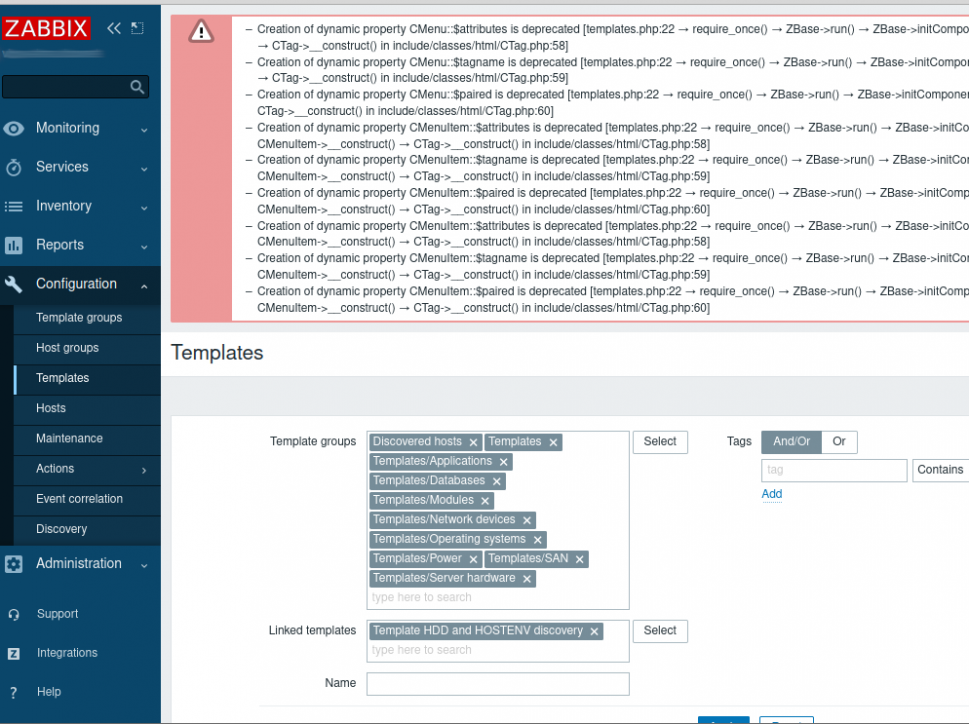Click the search magnifier icon
Screen dimensions: 969x724
coord(137,87)
